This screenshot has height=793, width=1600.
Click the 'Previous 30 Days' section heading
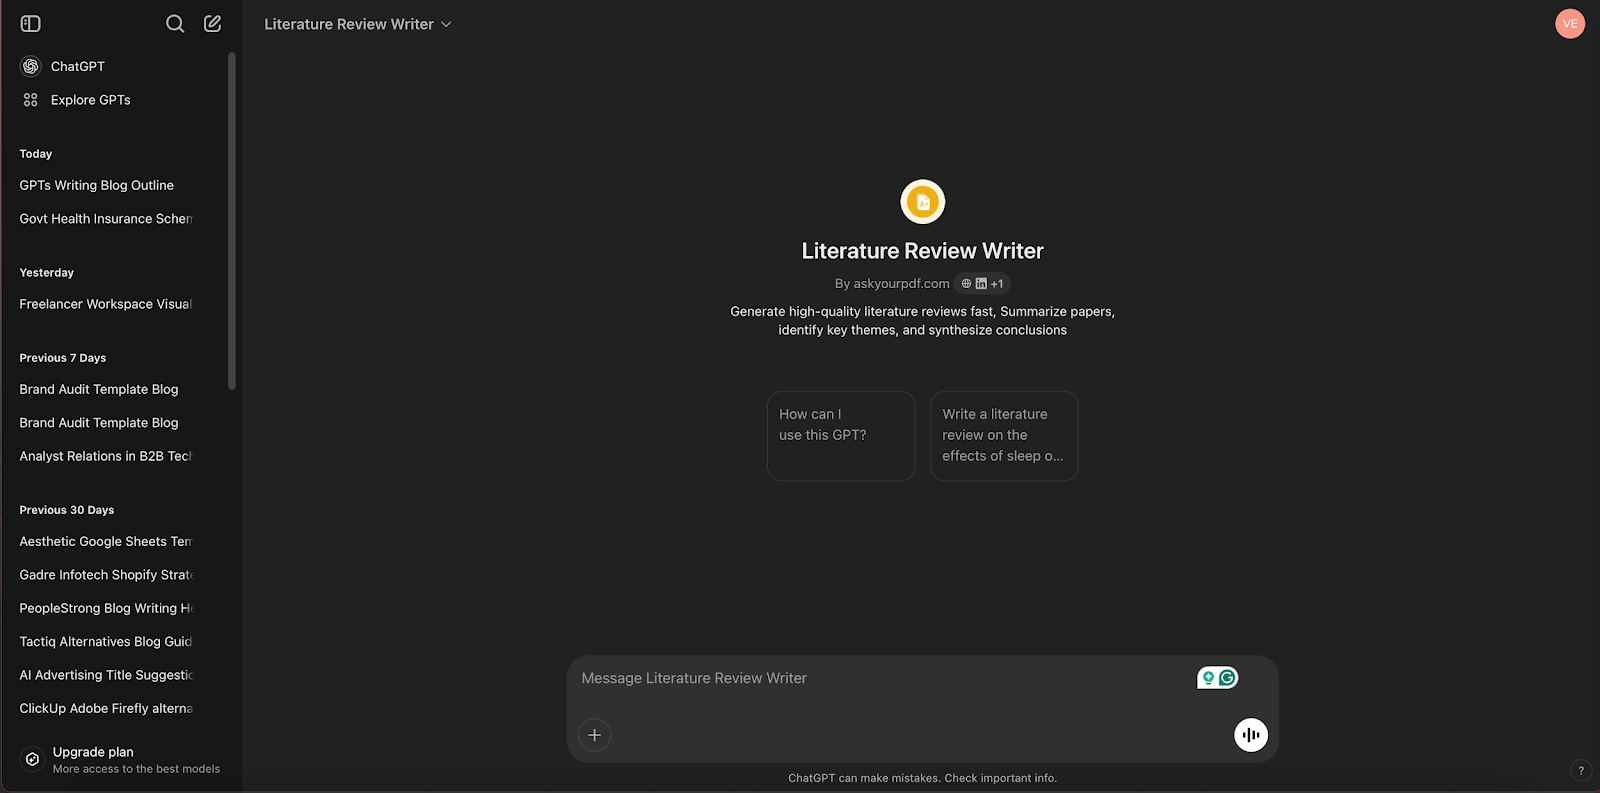pos(67,510)
